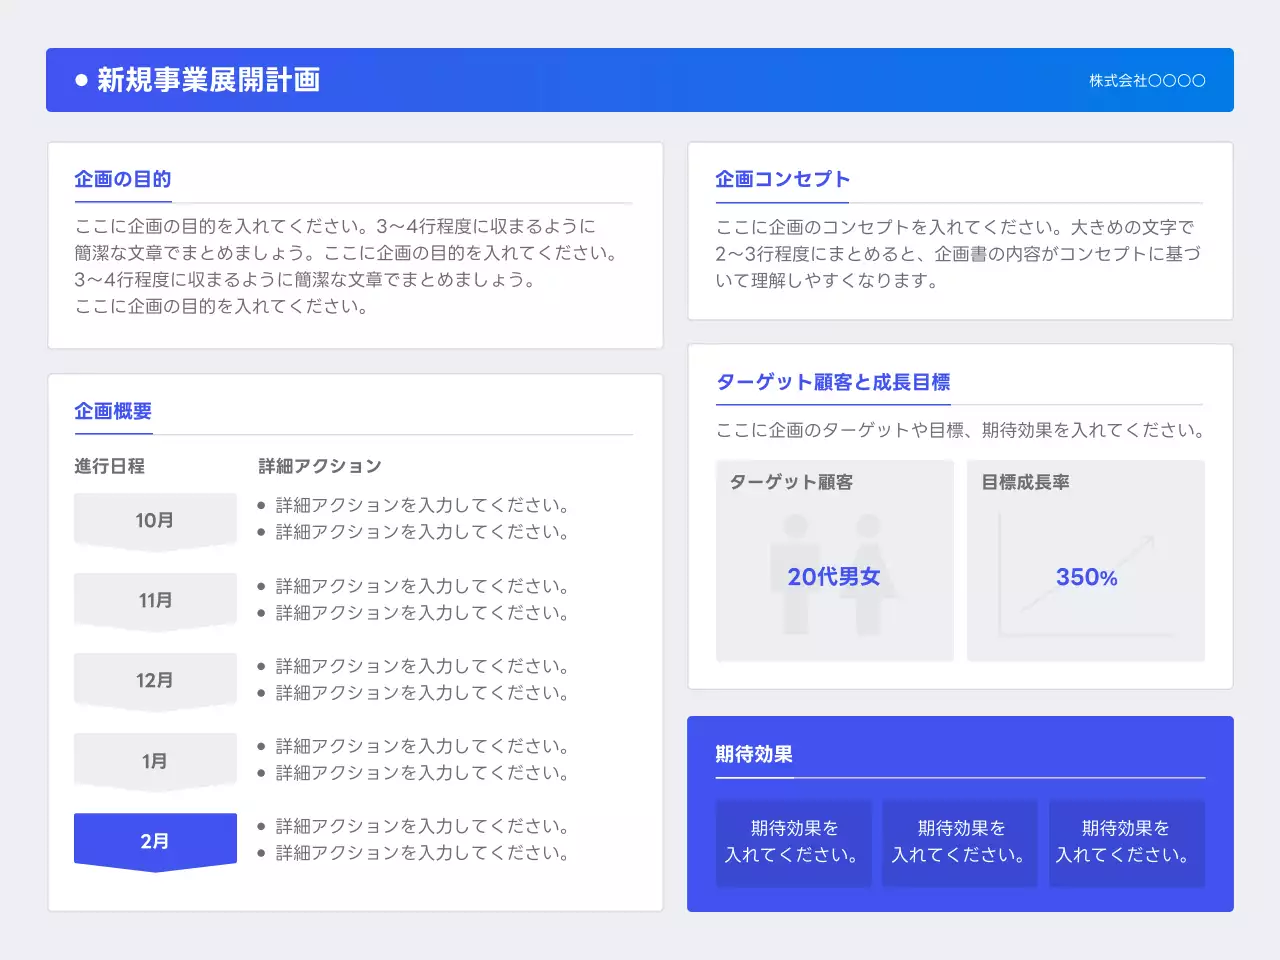Click the first 期待効果 box

point(793,843)
